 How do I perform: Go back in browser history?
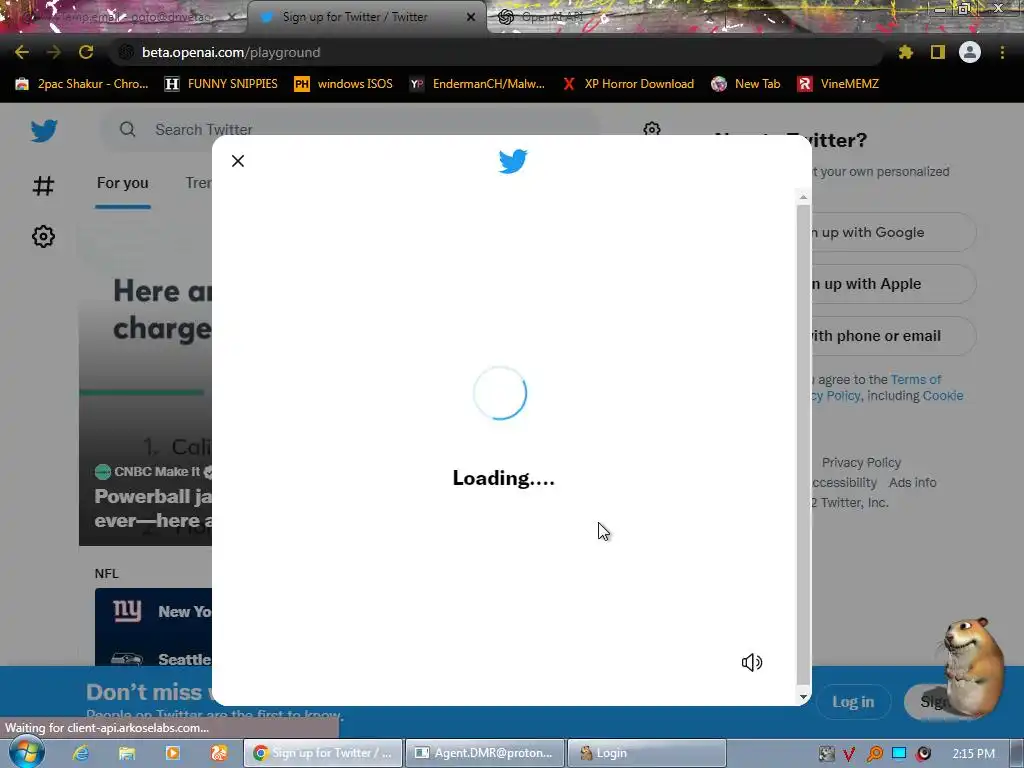(x=22, y=52)
